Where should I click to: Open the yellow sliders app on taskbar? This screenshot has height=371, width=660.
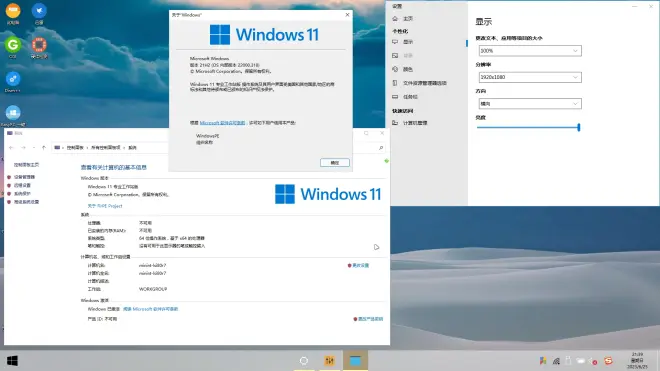click(x=329, y=361)
